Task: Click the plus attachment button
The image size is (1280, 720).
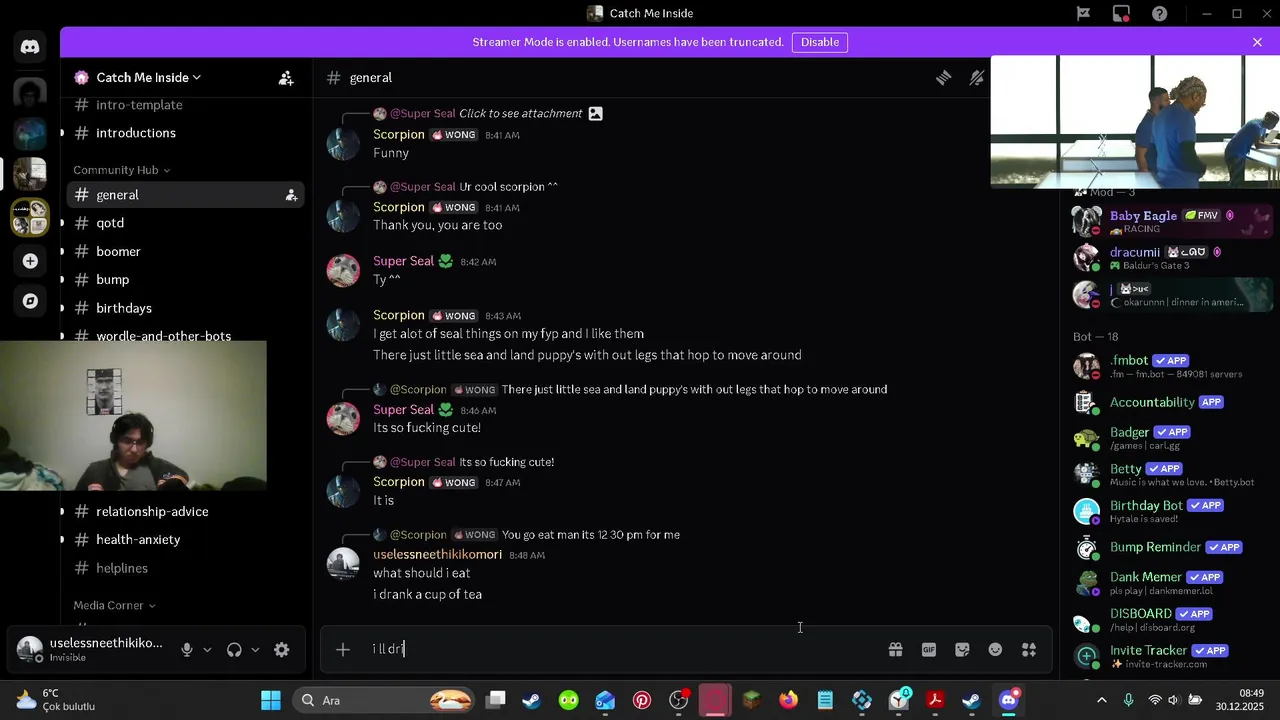Action: click(x=343, y=650)
